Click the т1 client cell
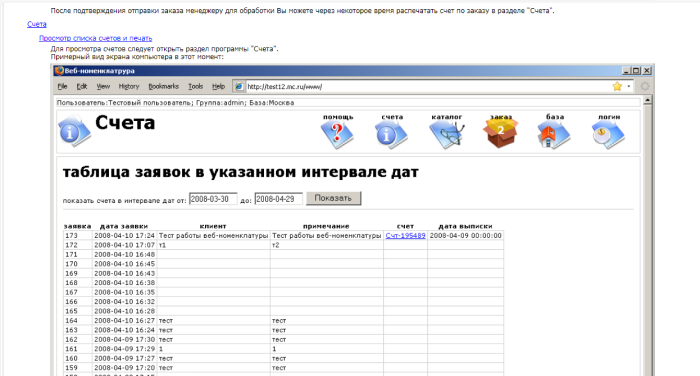Screen dimensions: 700x376 (213, 245)
